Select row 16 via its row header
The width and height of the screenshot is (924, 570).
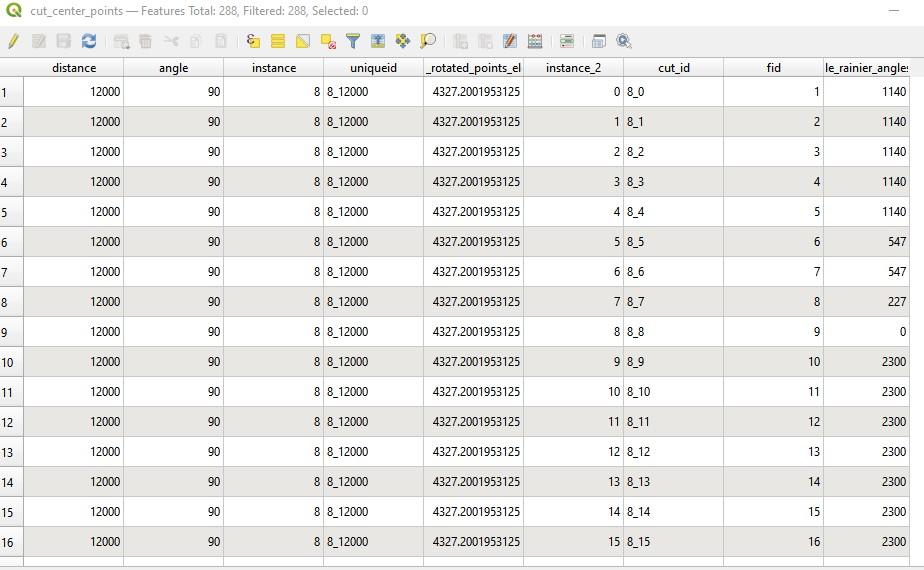[12, 542]
